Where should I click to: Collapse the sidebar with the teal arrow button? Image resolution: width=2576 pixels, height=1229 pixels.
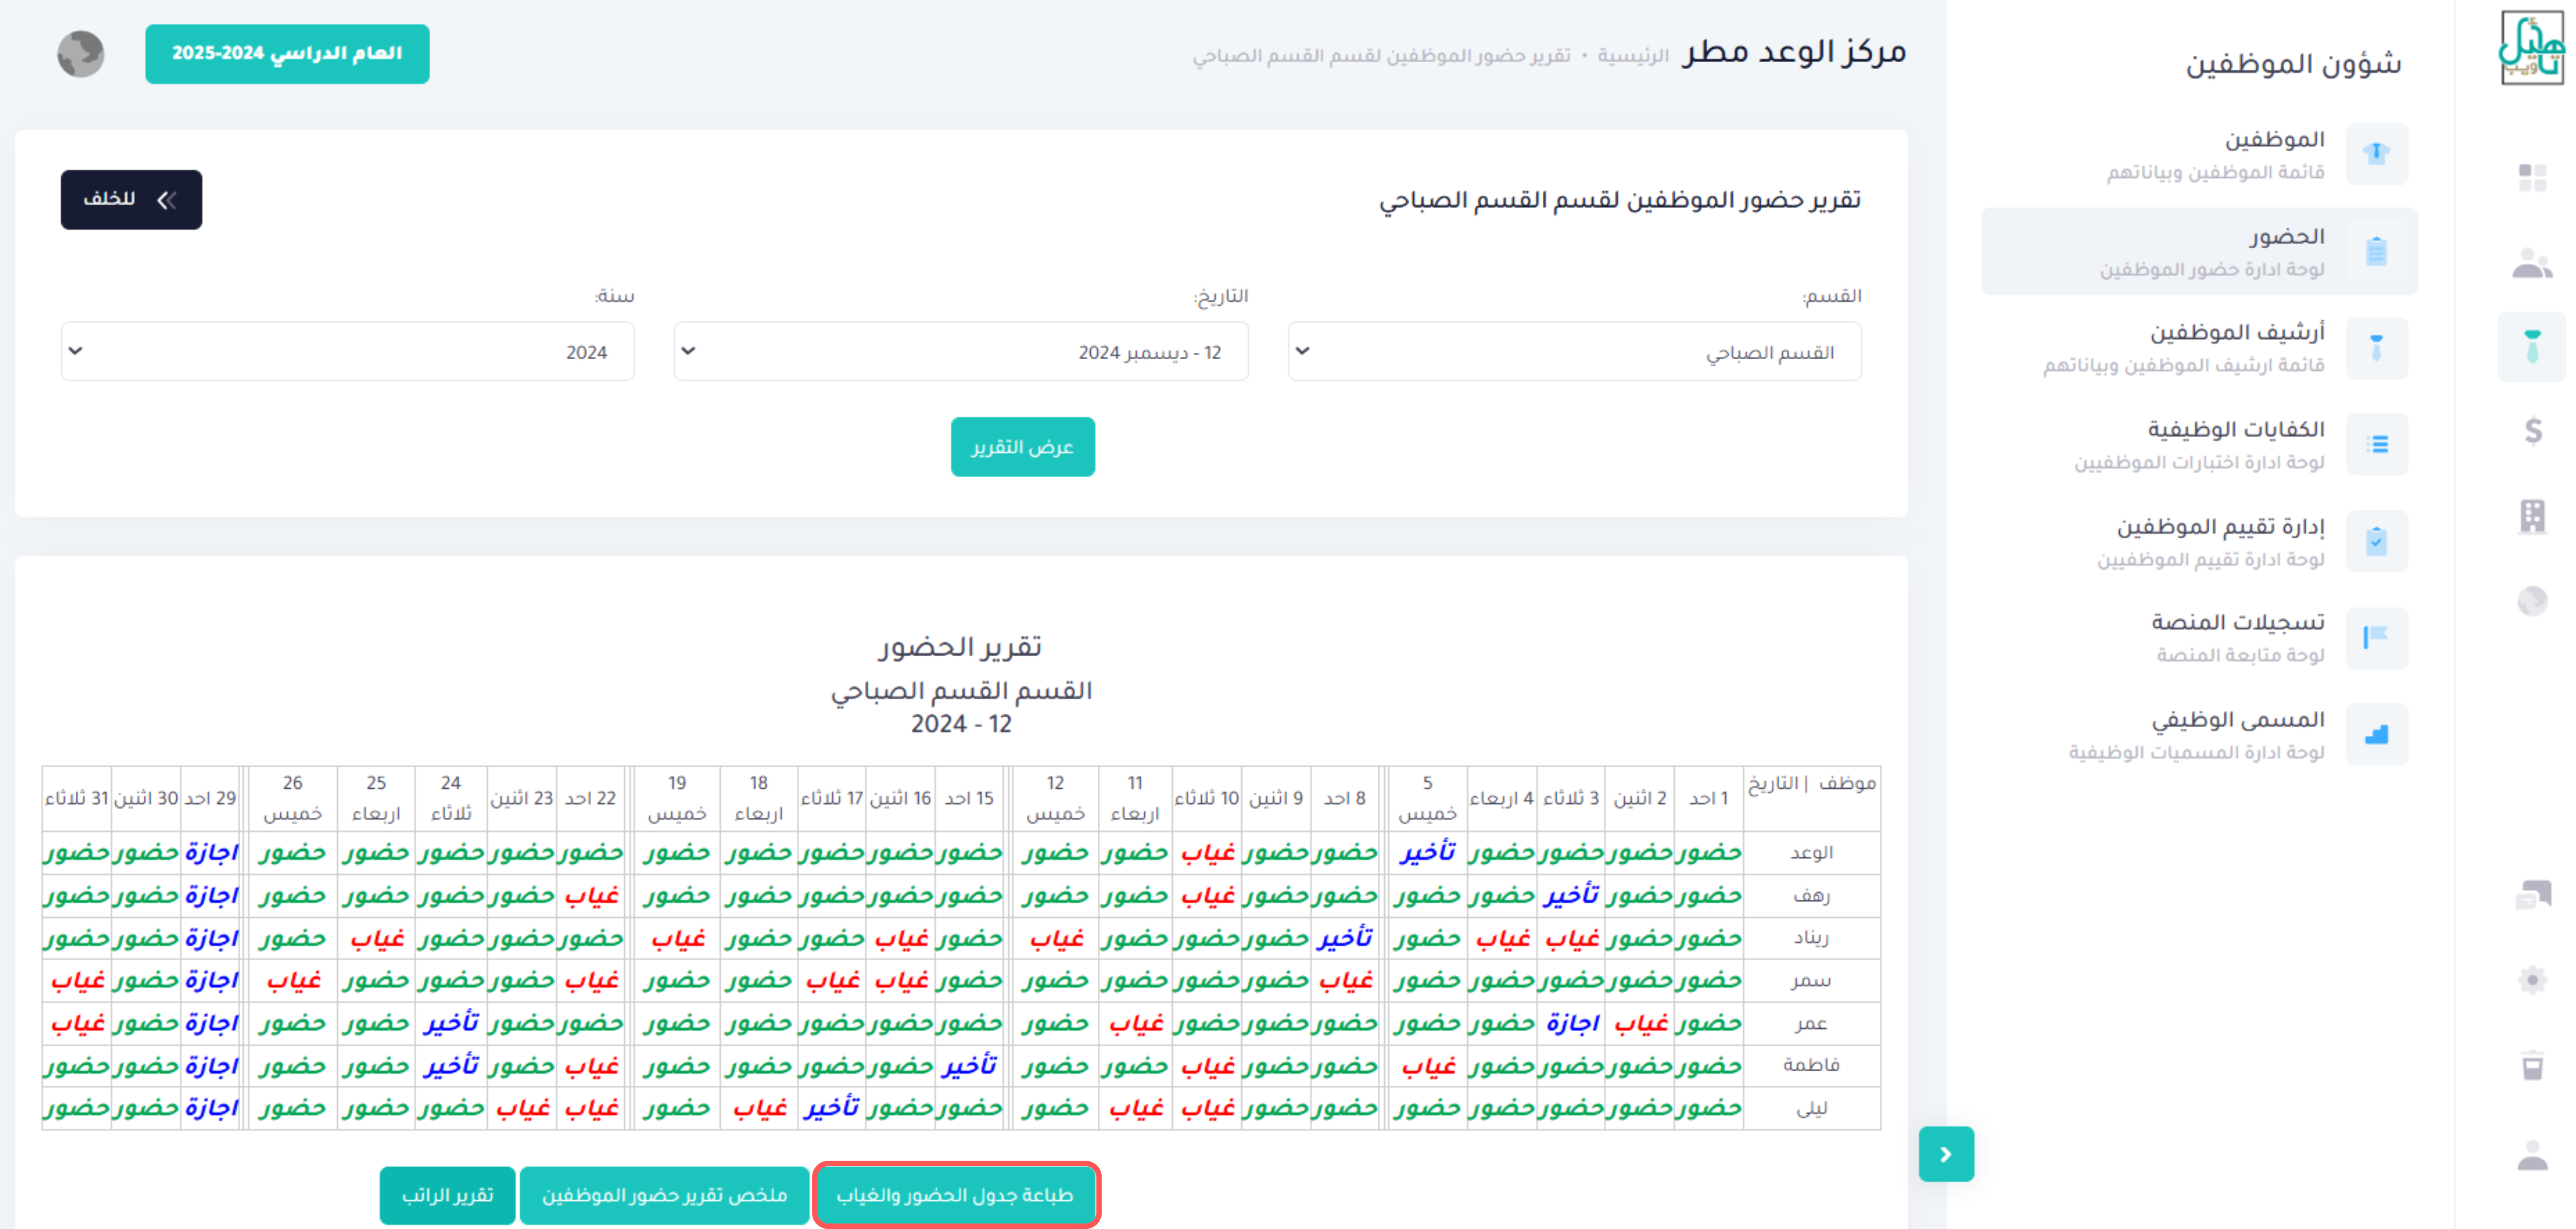click(x=1945, y=1154)
